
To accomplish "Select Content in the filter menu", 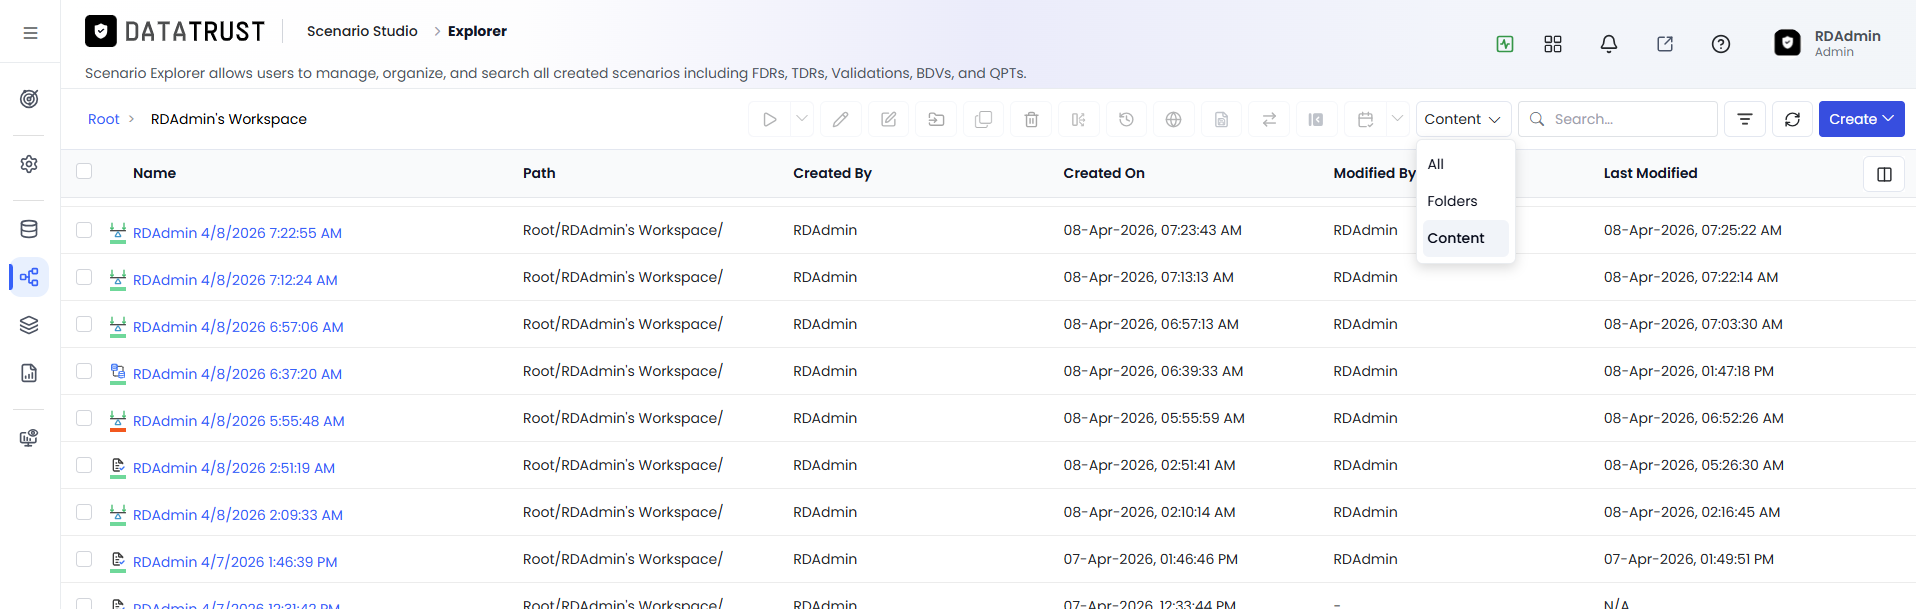I will click(1466, 238).
